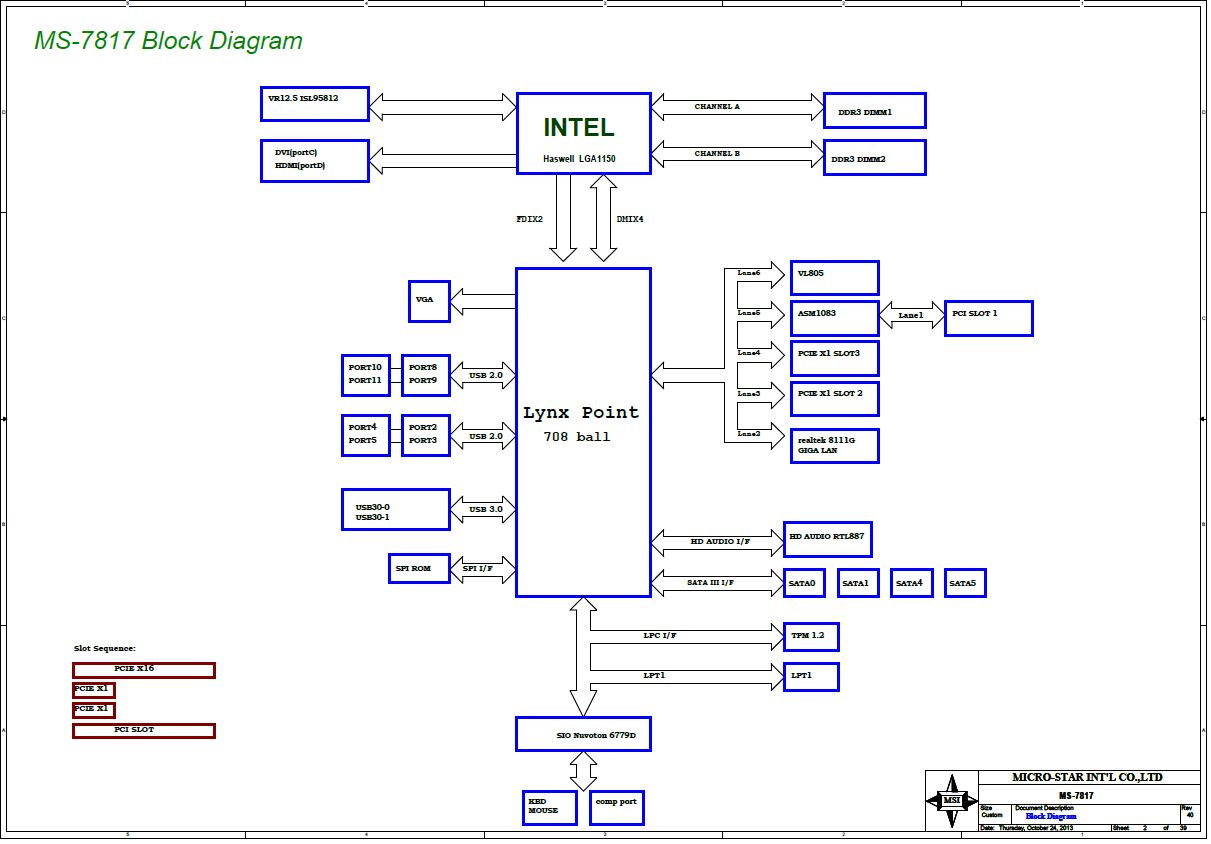The height and width of the screenshot is (844, 1211).
Task: Select the SIO Nuvoton 6779D block
Action: (x=584, y=734)
